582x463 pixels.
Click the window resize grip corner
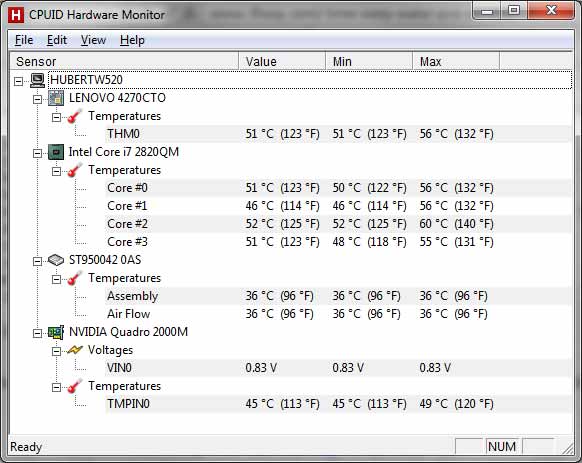tap(568, 448)
